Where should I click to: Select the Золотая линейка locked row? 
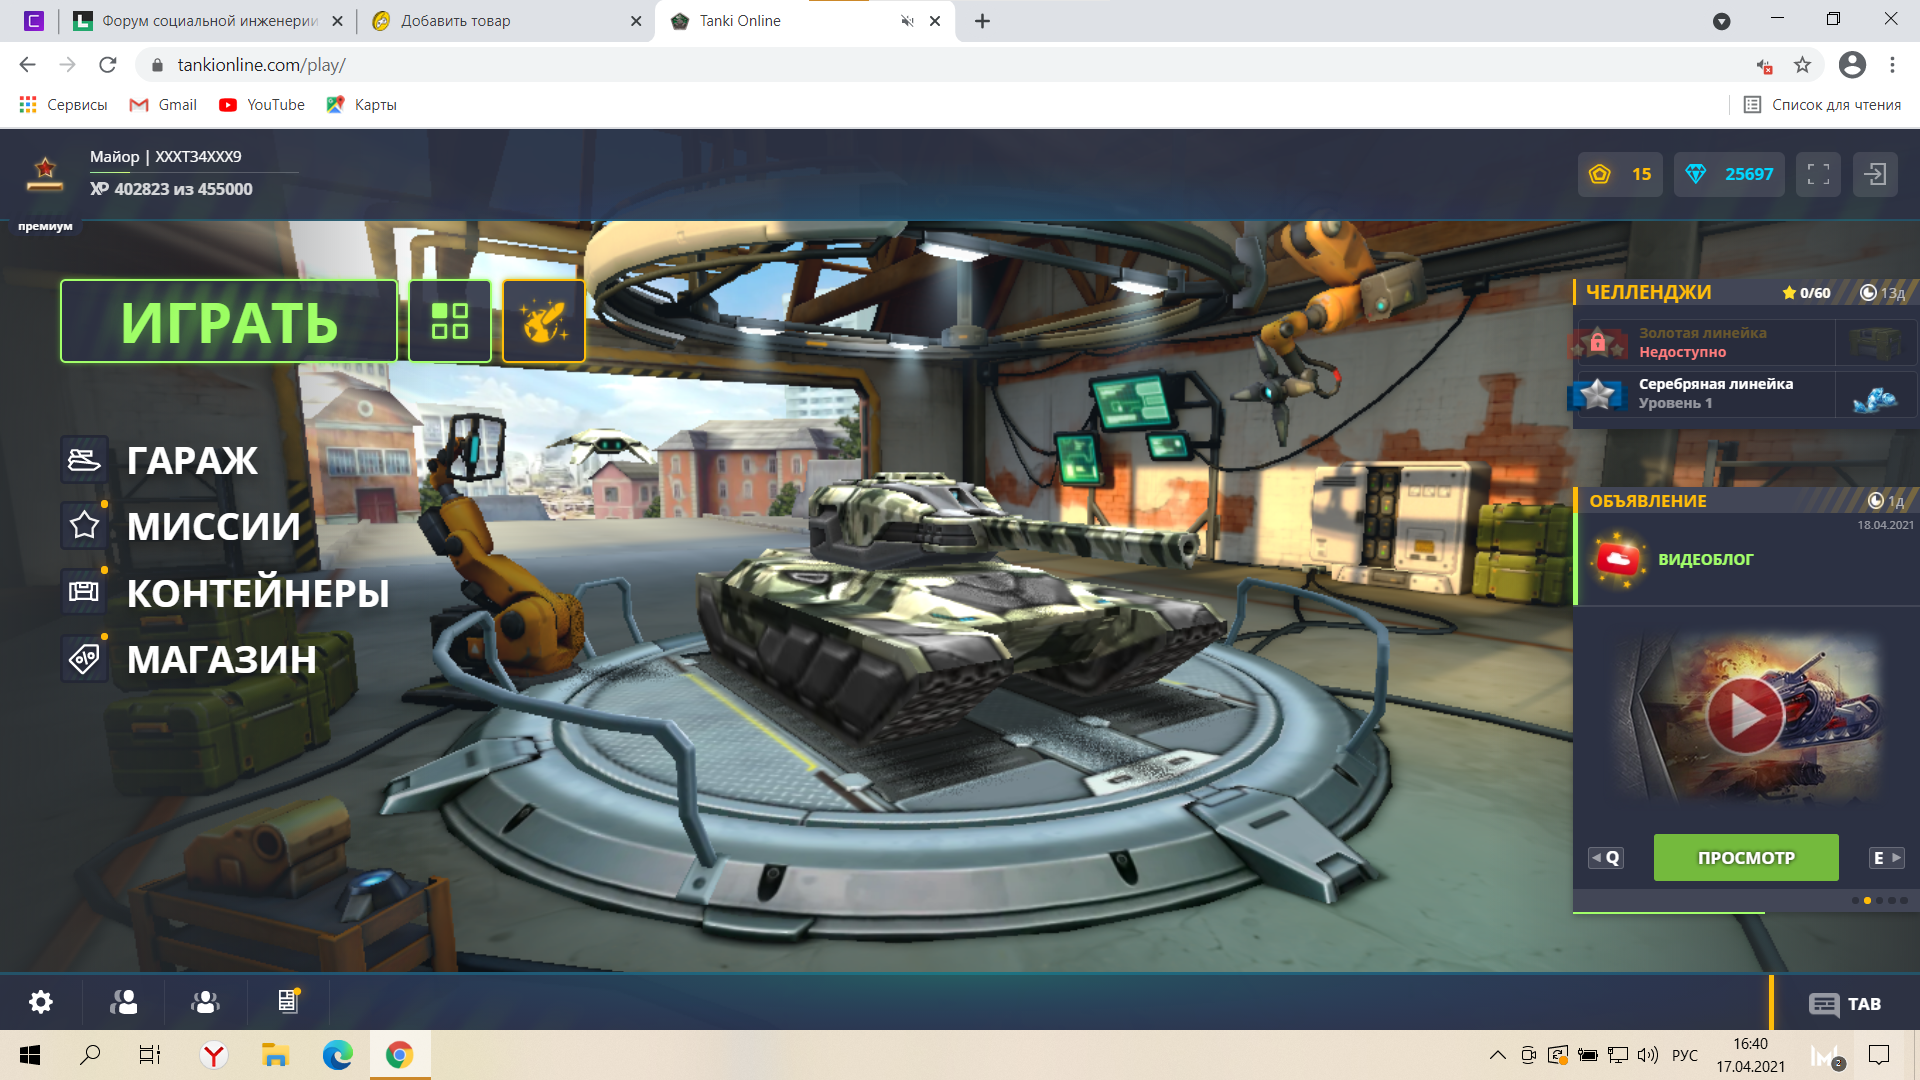point(1745,342)
